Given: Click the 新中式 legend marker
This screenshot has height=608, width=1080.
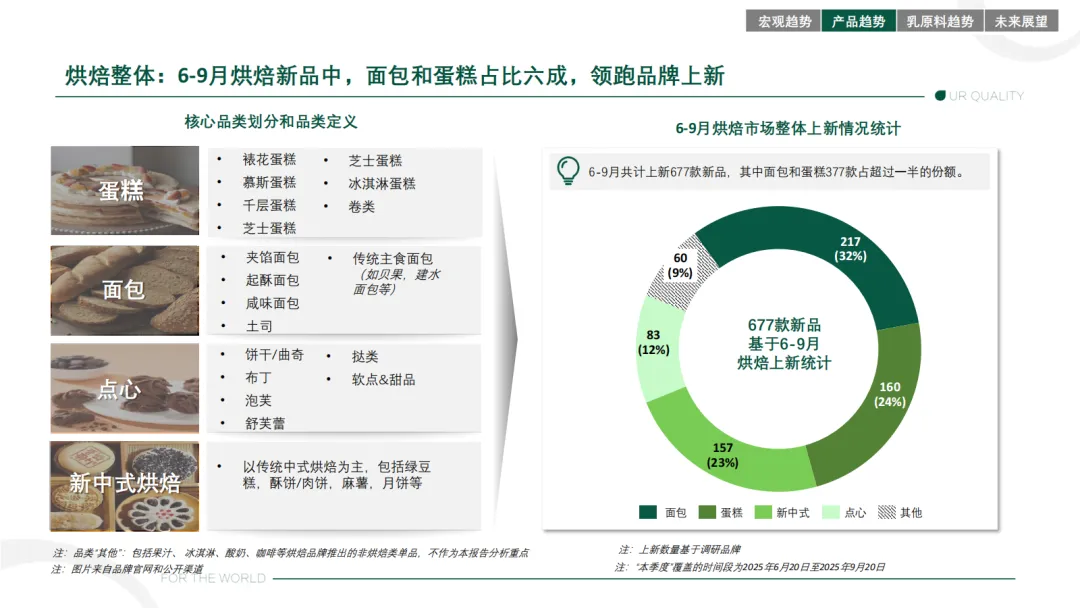Looking at the screenshot, I should 765,510.
